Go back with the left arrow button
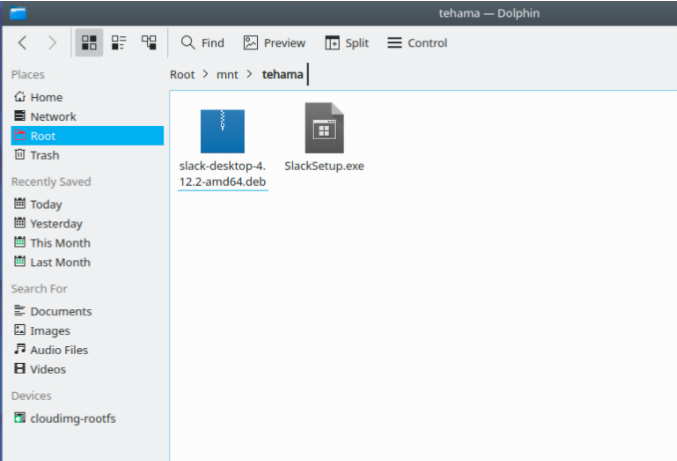The width and height of the screenshot is (677, 461). pos(23,43)
